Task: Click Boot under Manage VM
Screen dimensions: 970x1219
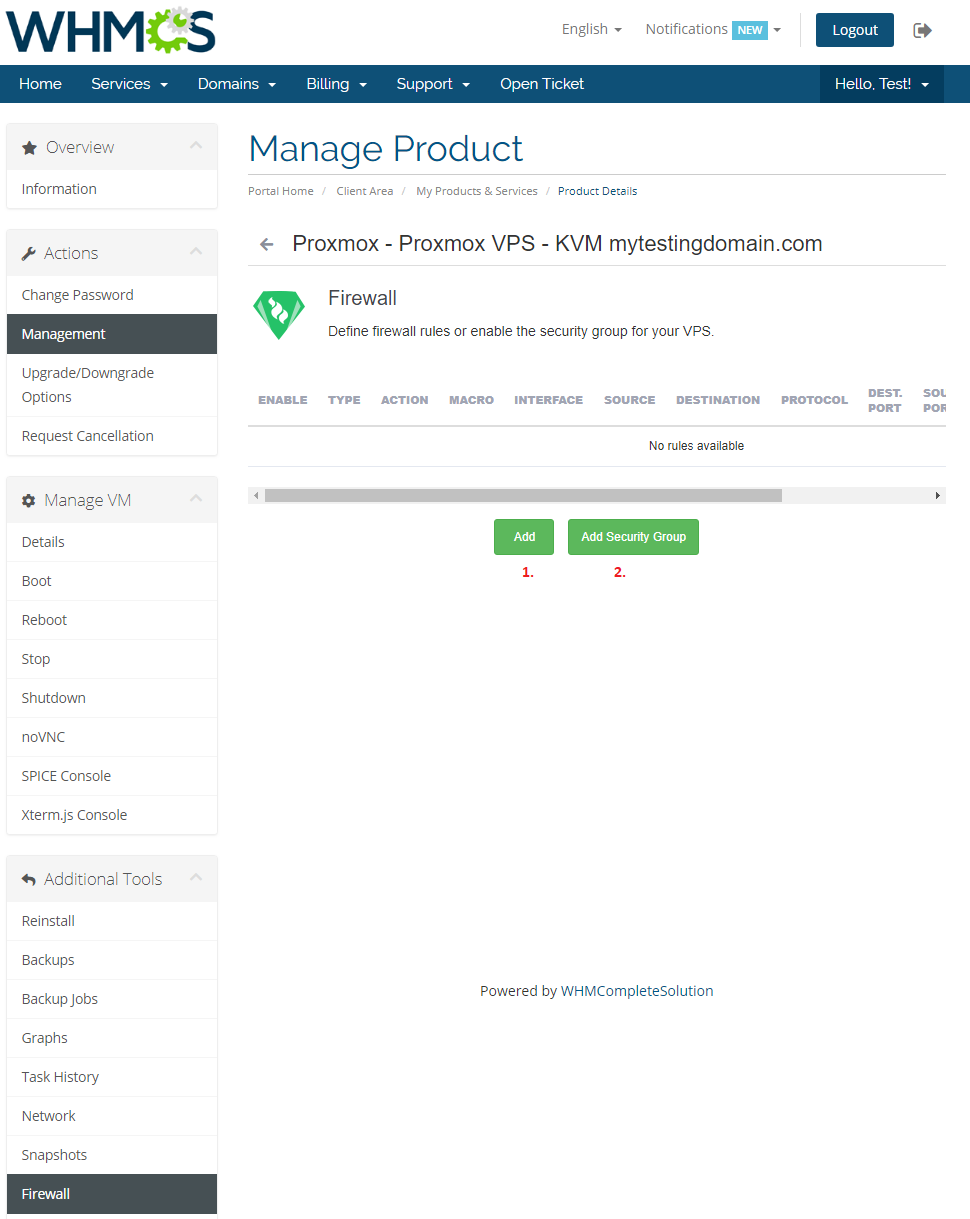Action: click(112, 581)
